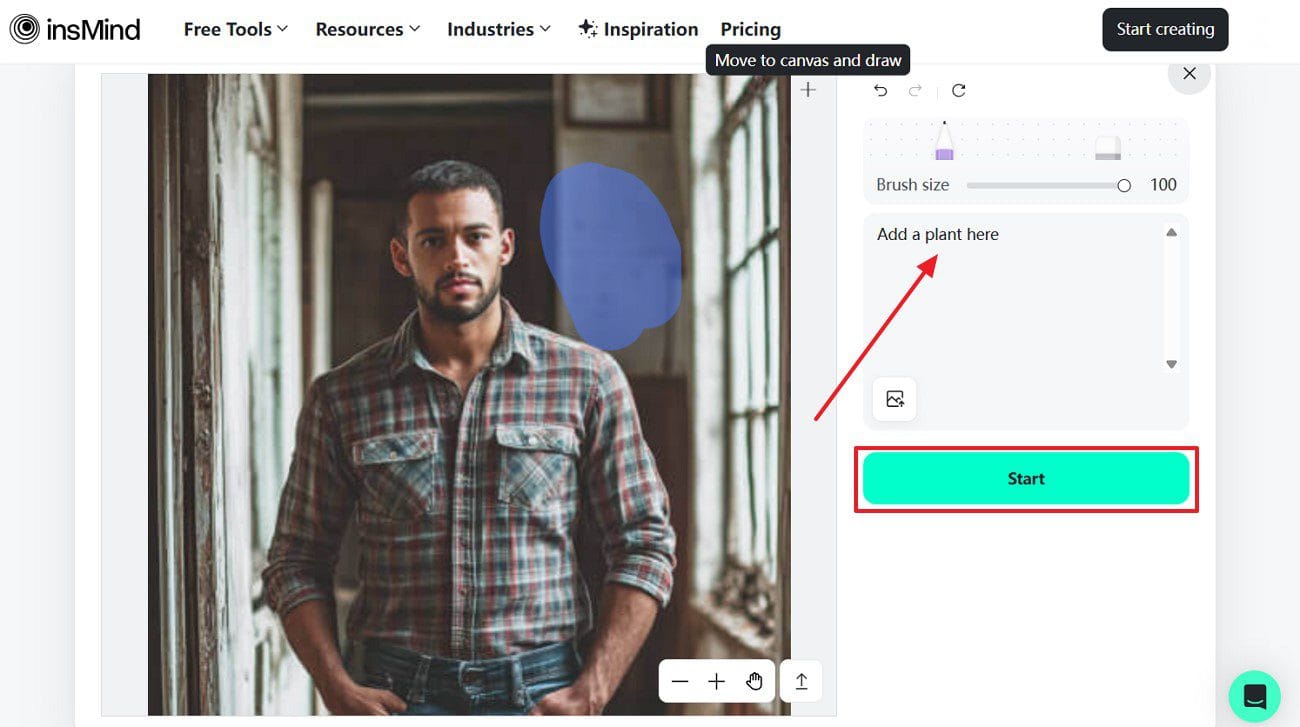The width and height of the screenshot is (1300, 727).
Task: Open the chat support widget
Action: coord(1254,696)
